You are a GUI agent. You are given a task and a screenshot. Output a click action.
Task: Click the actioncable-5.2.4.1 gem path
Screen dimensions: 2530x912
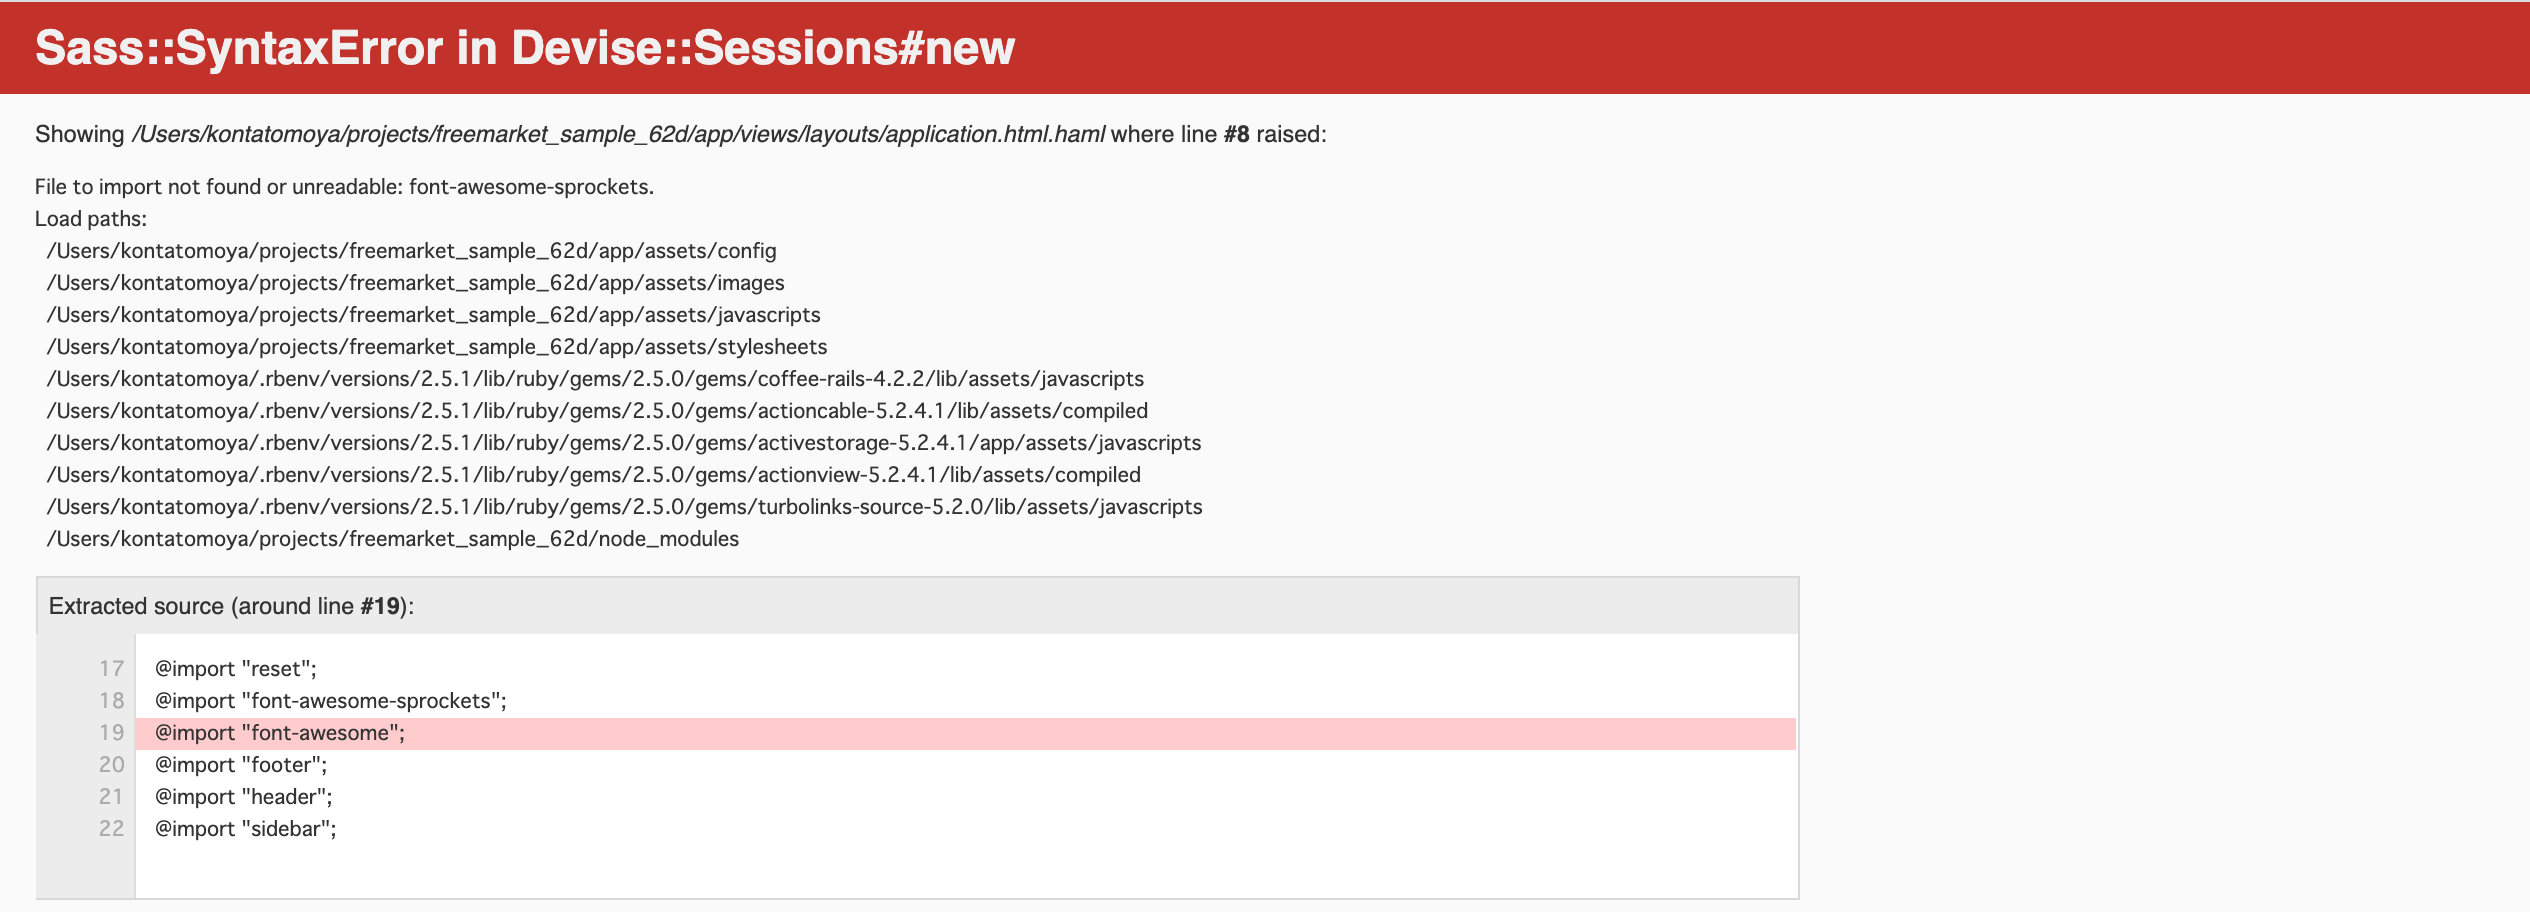coord(597,411)
